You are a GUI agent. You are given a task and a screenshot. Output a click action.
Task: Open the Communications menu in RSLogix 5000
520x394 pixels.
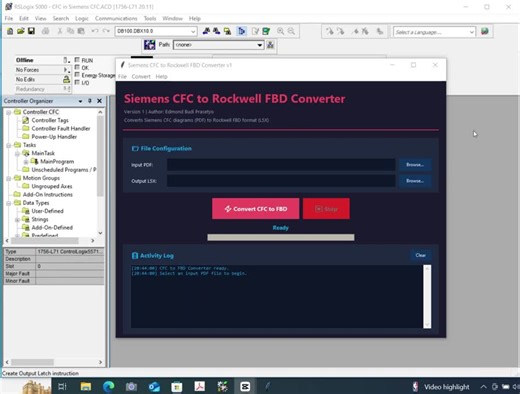(116, 18)
